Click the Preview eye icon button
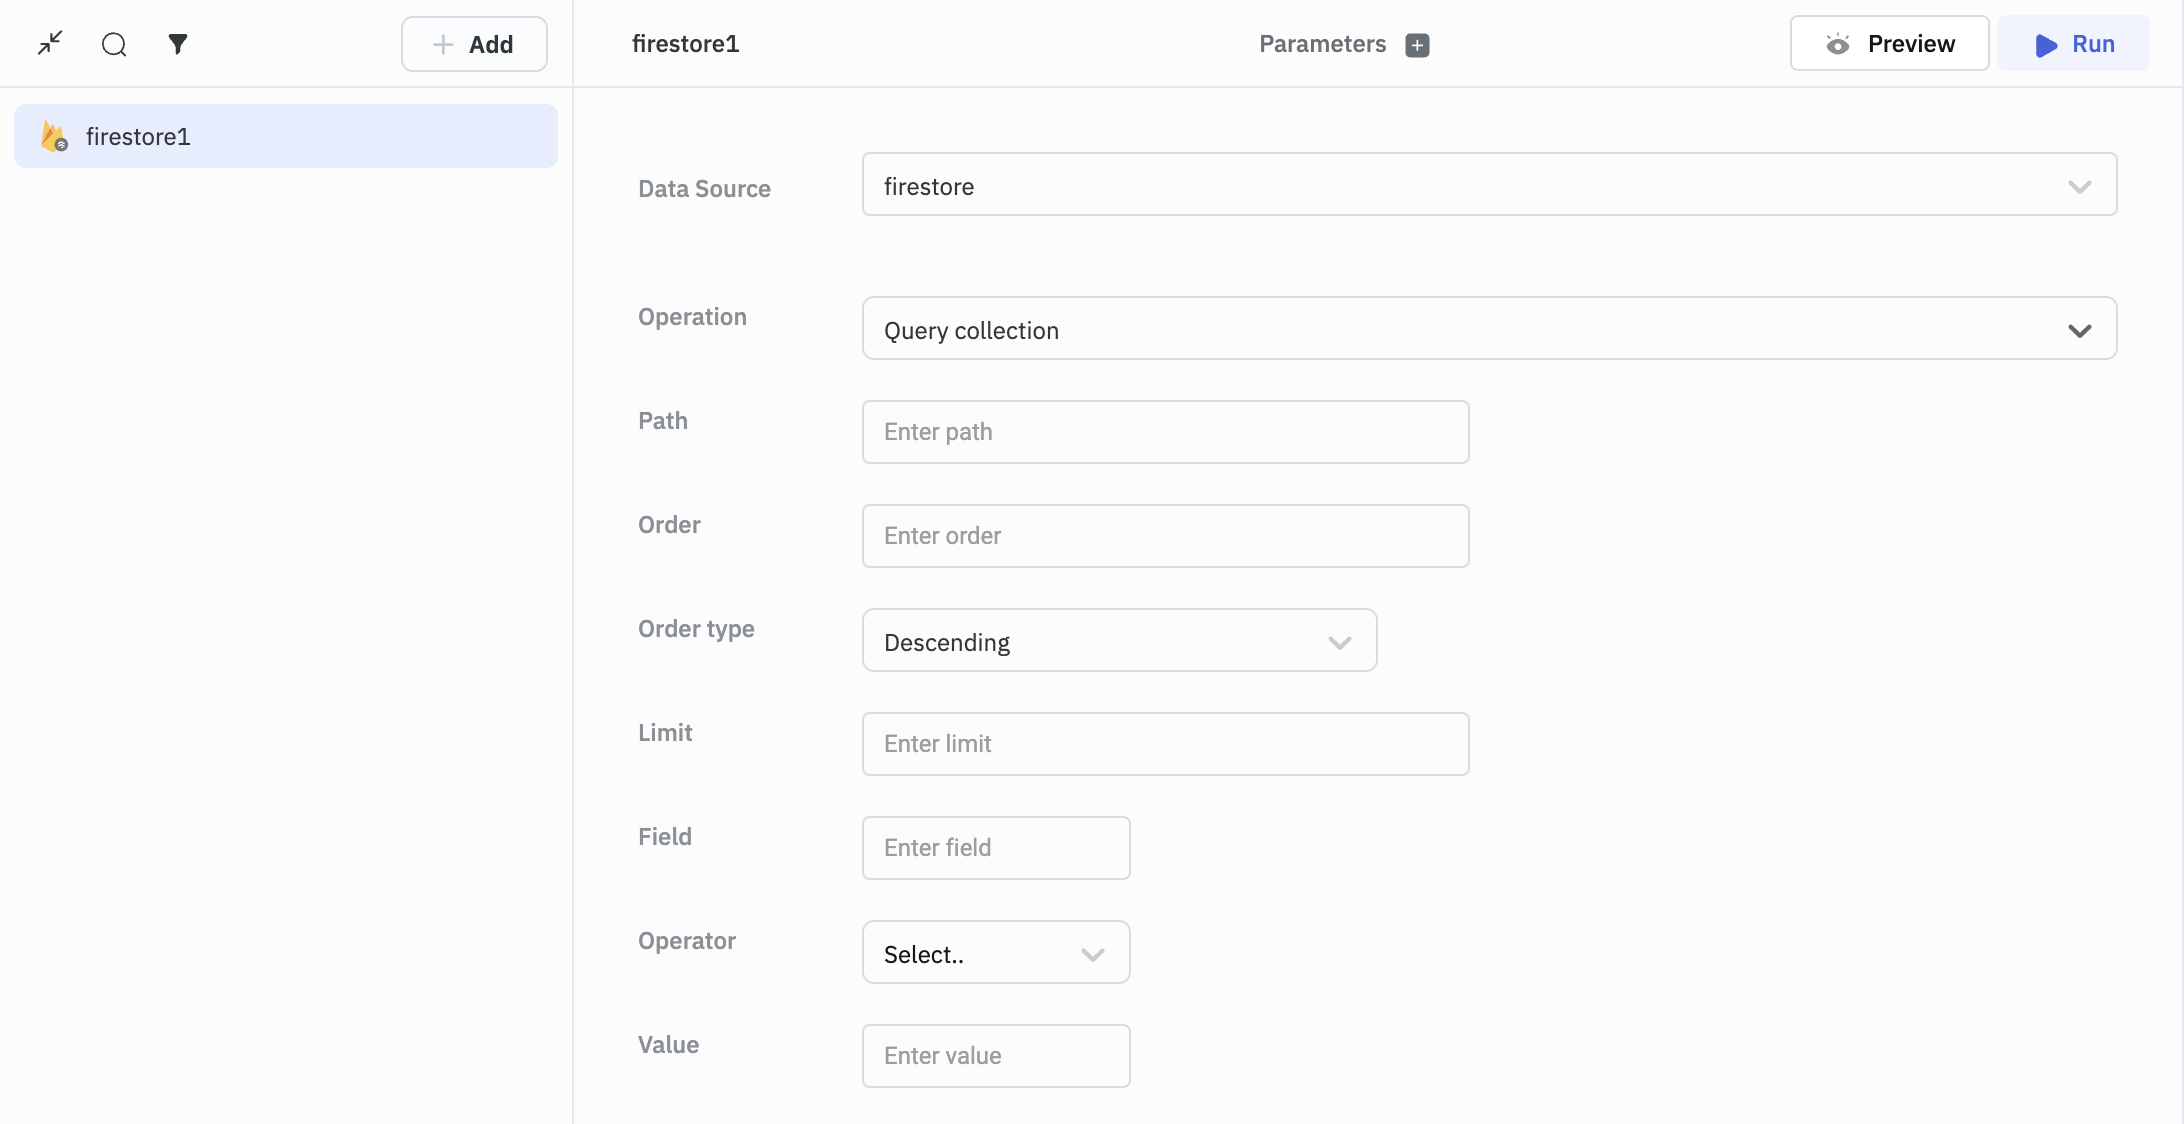This screenshot has width=2184, height=1124. point(1839,42)
